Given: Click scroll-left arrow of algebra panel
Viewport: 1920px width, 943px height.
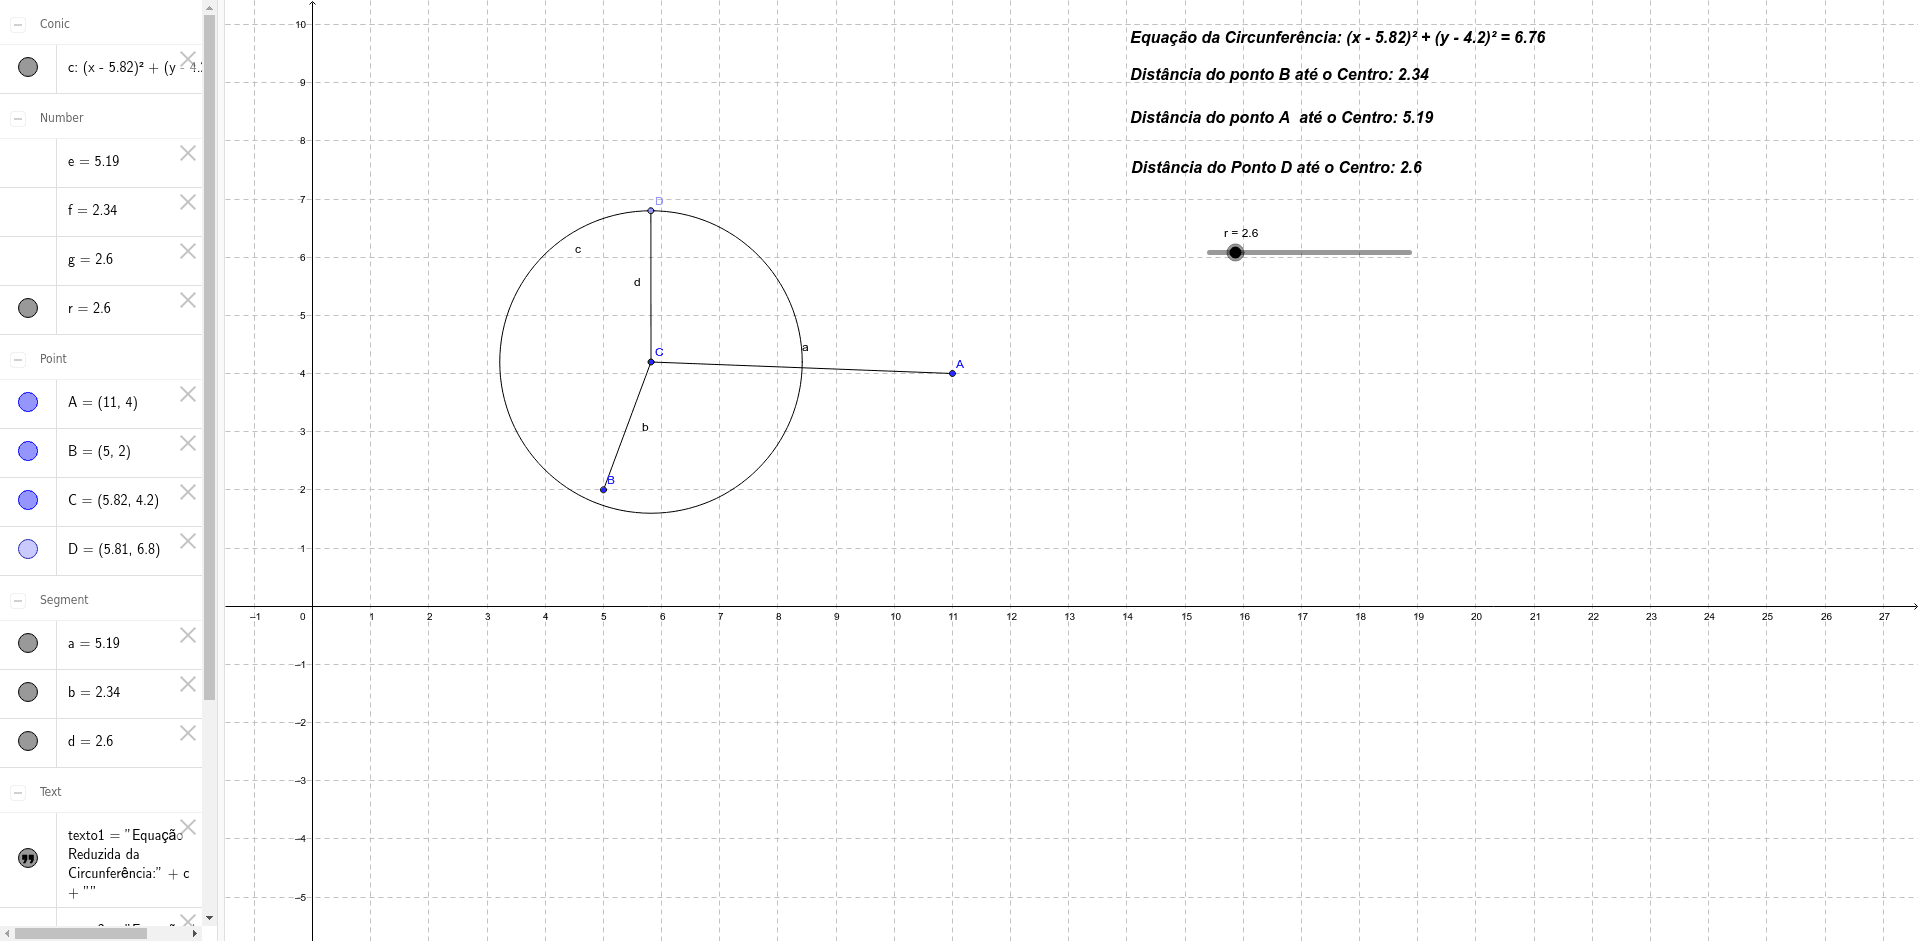Looking at the screenshot, I should [6, 933].
